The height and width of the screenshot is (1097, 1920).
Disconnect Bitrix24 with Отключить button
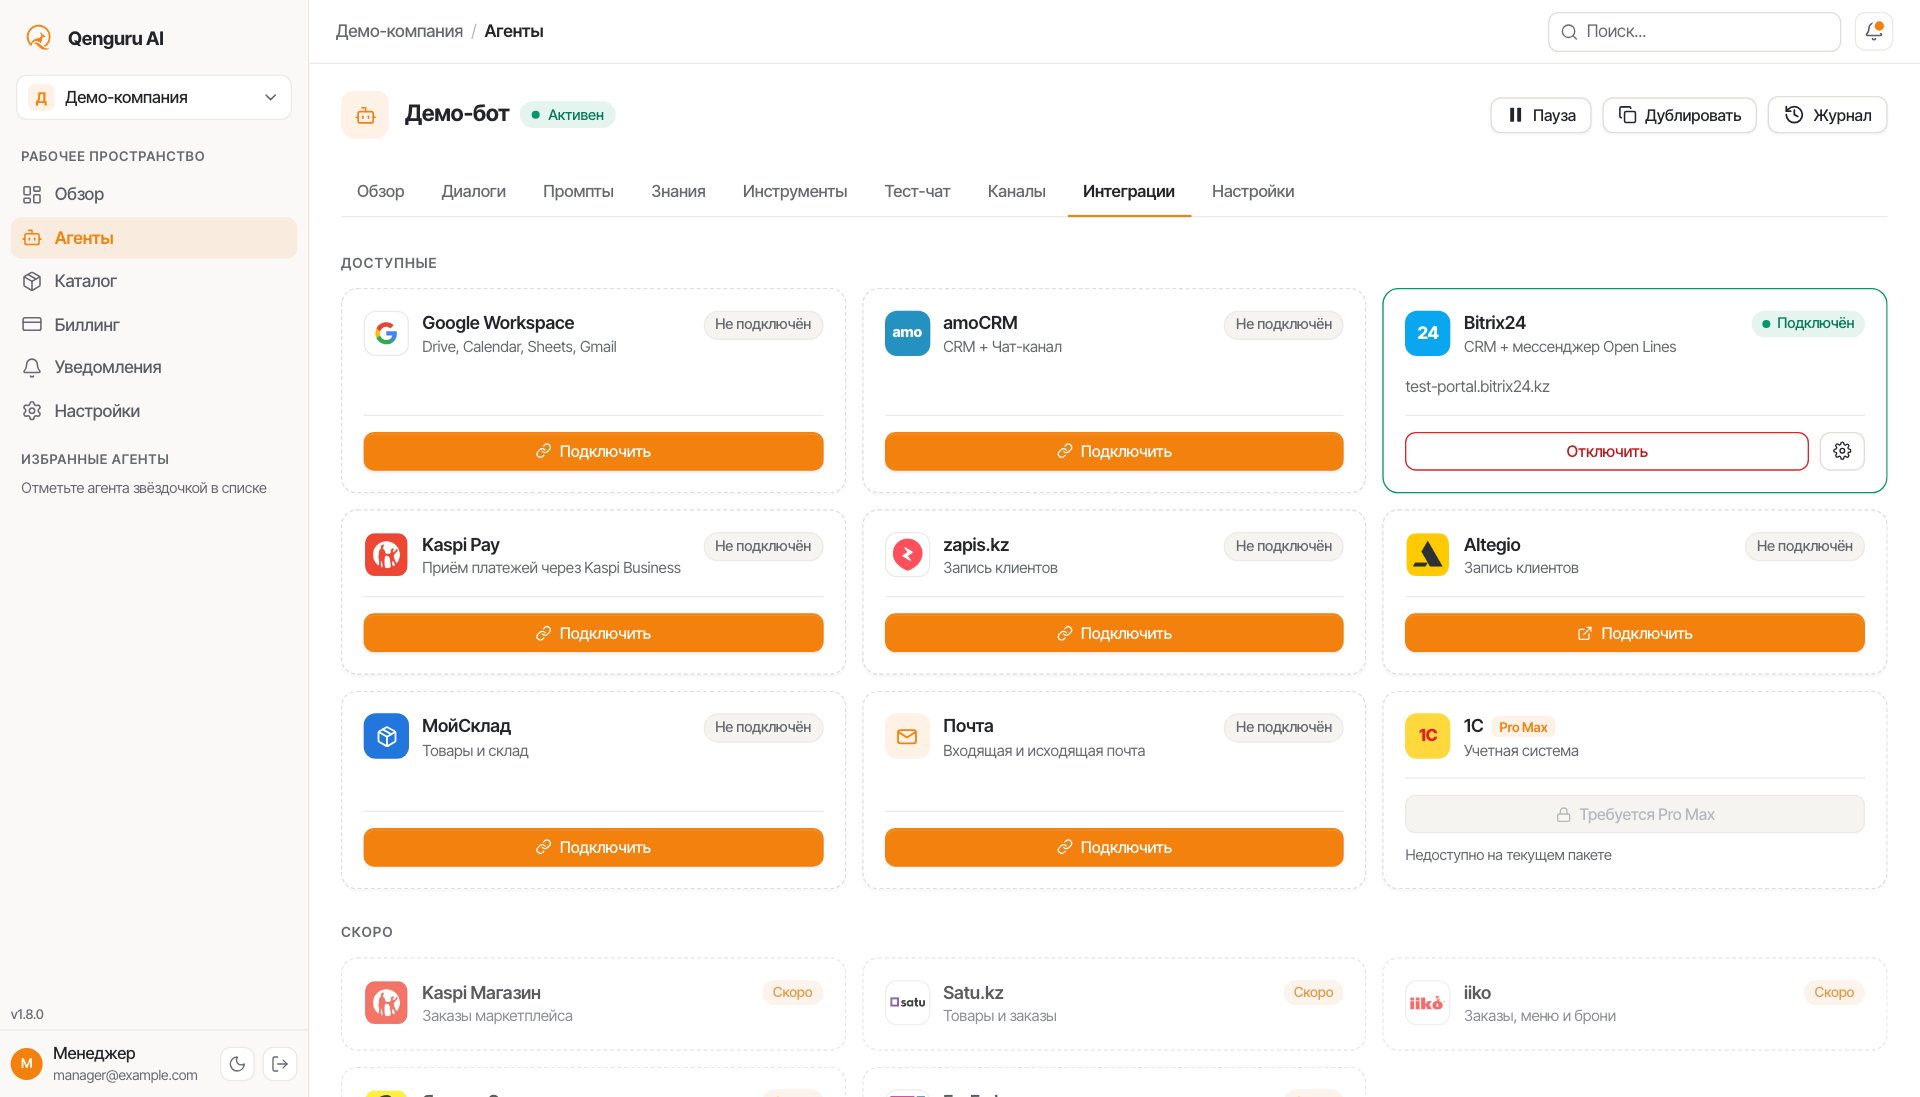(1606, 451)
